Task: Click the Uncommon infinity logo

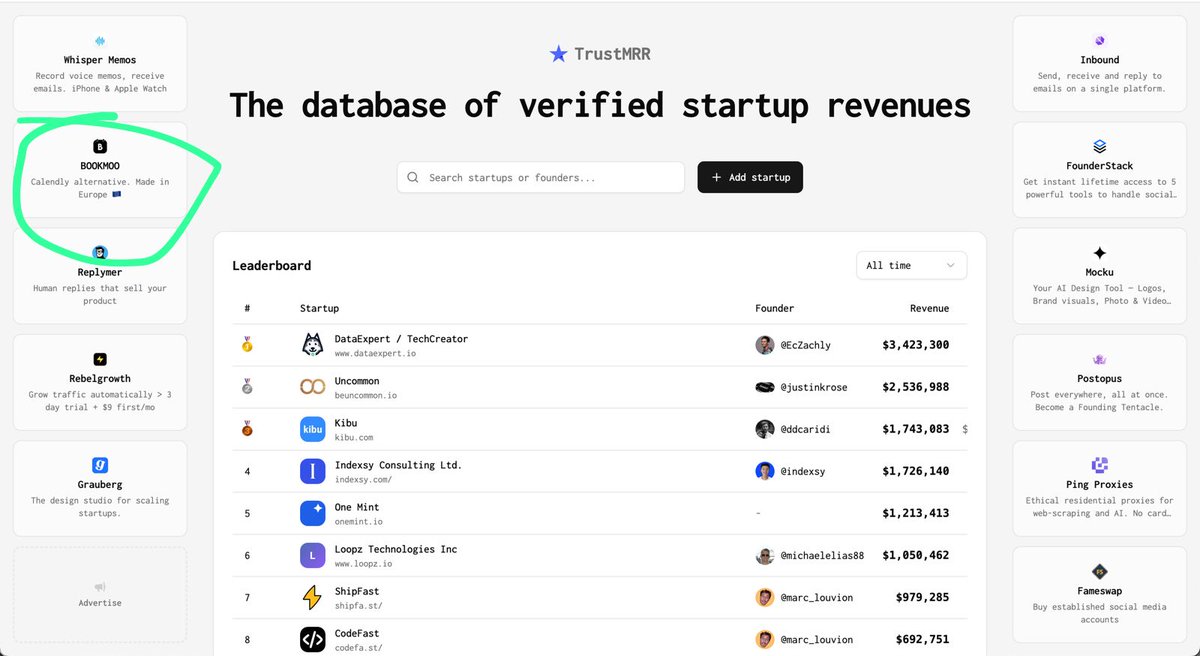Action: [312, 387]
